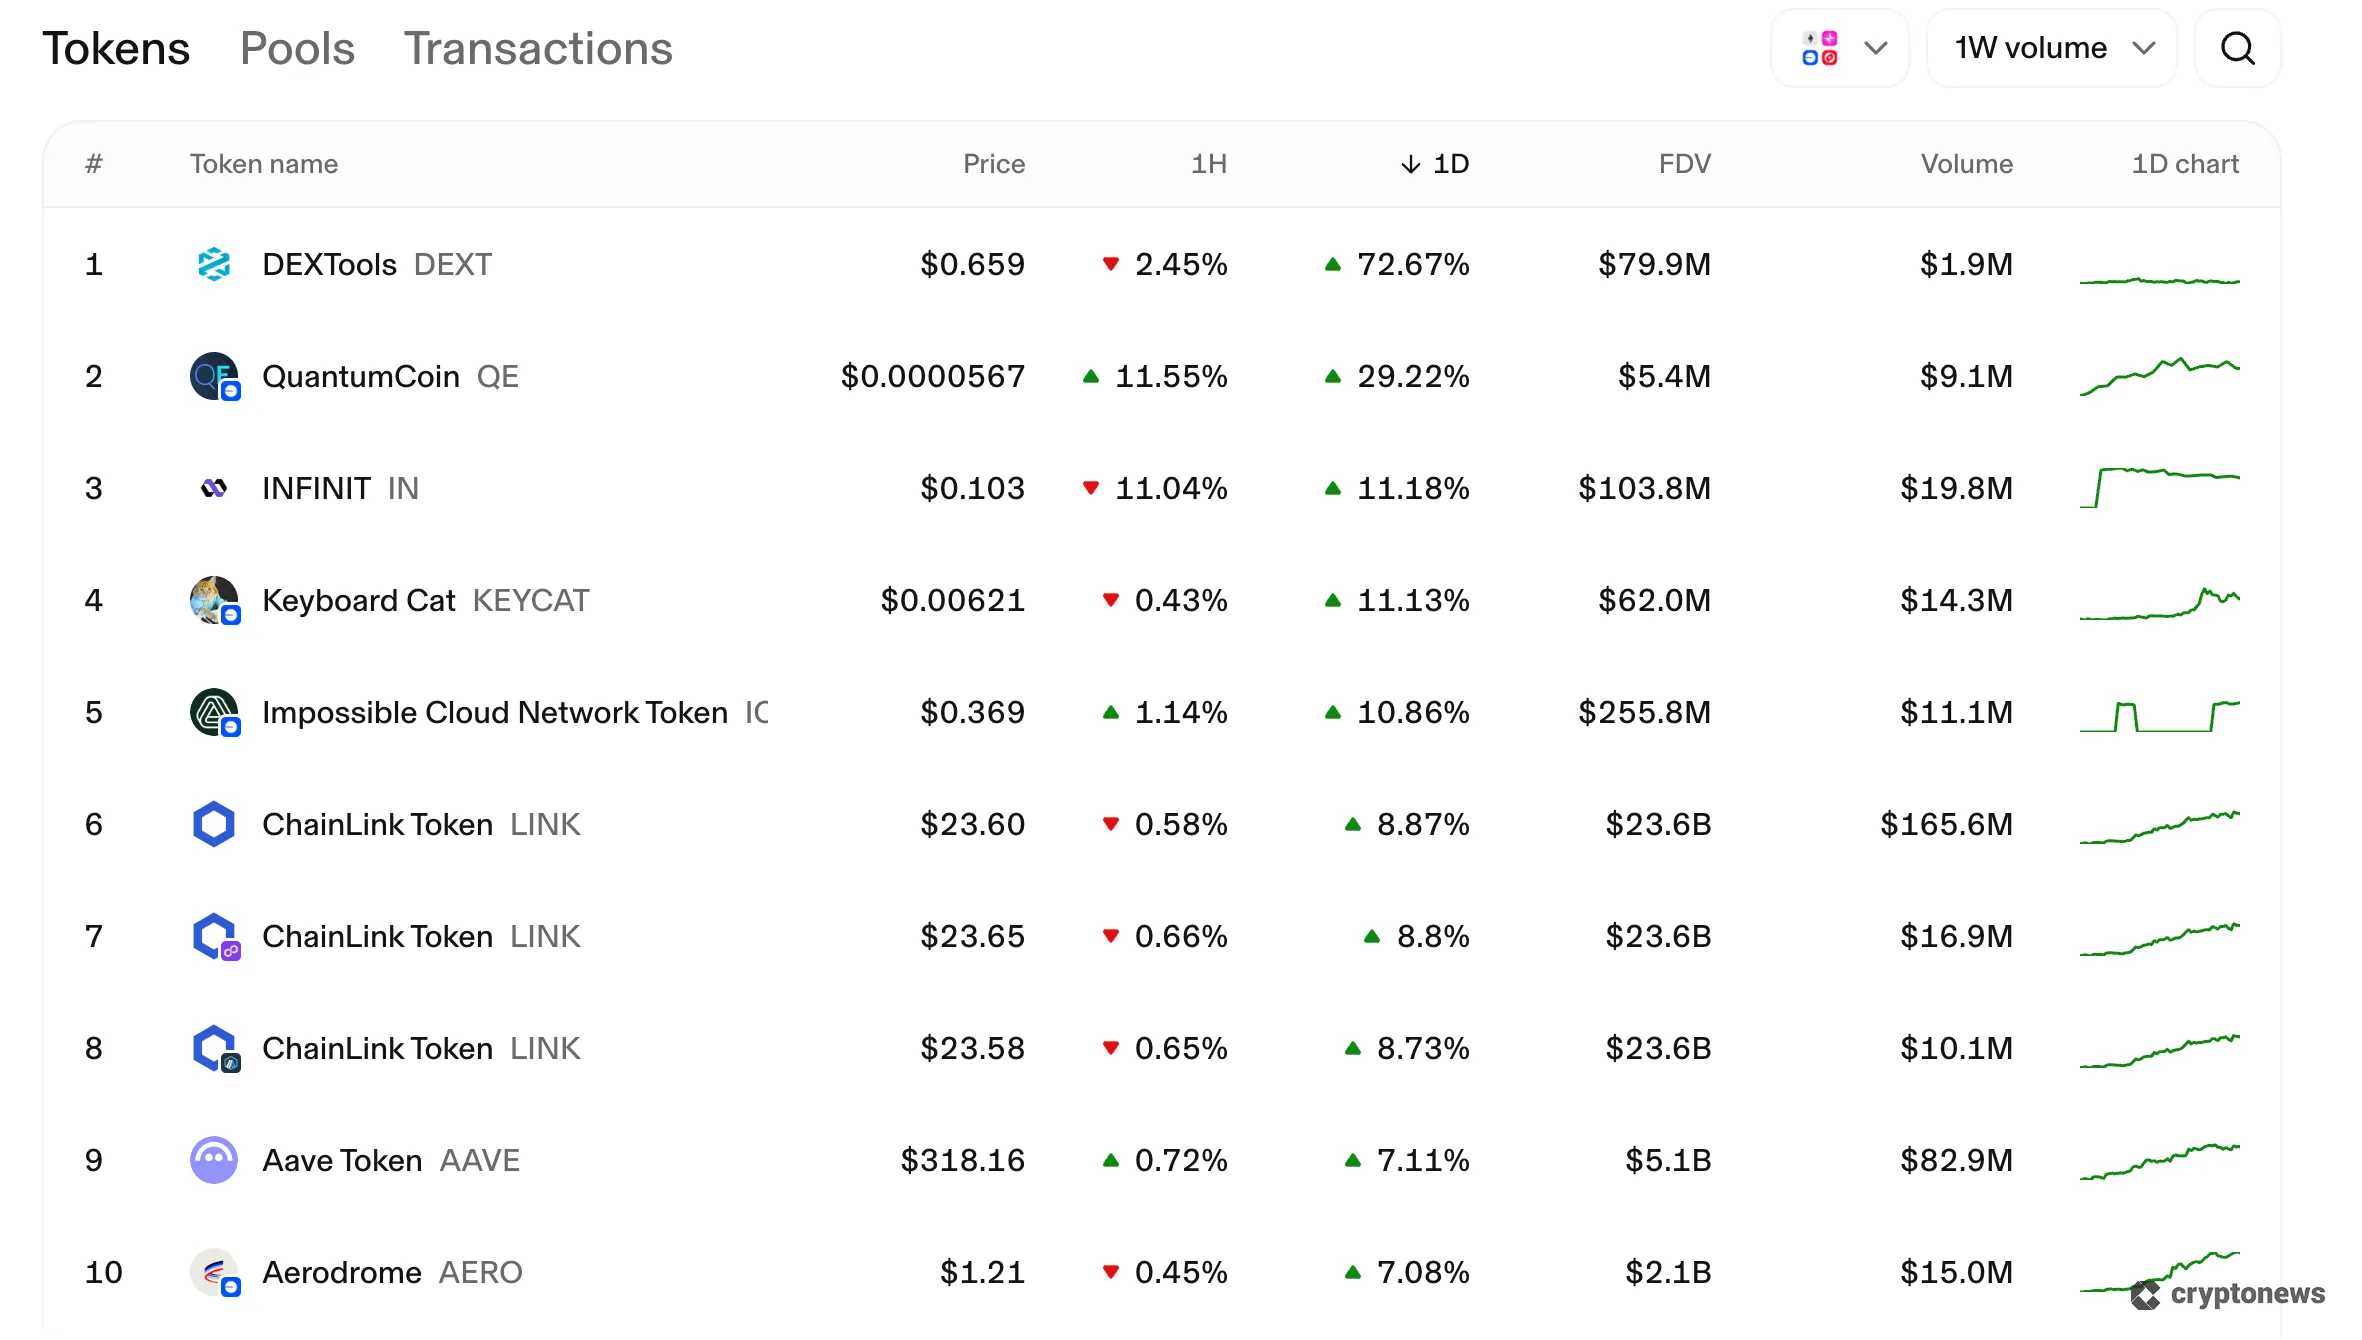Click the INFINIT token icon
The height and width of the screenshot is (1340, 2362).
click(x=214, y=488)
